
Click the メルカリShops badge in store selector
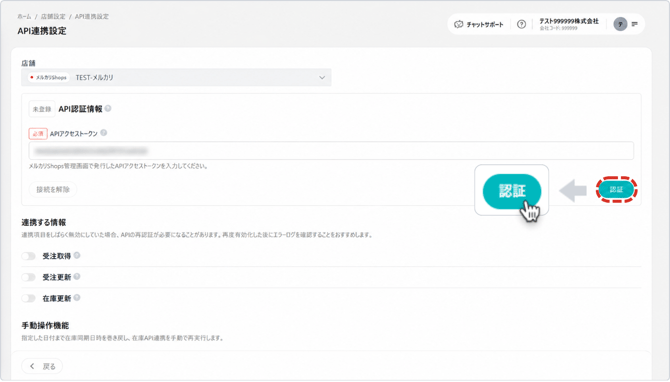pyautogui.click(x=48, y=77)
